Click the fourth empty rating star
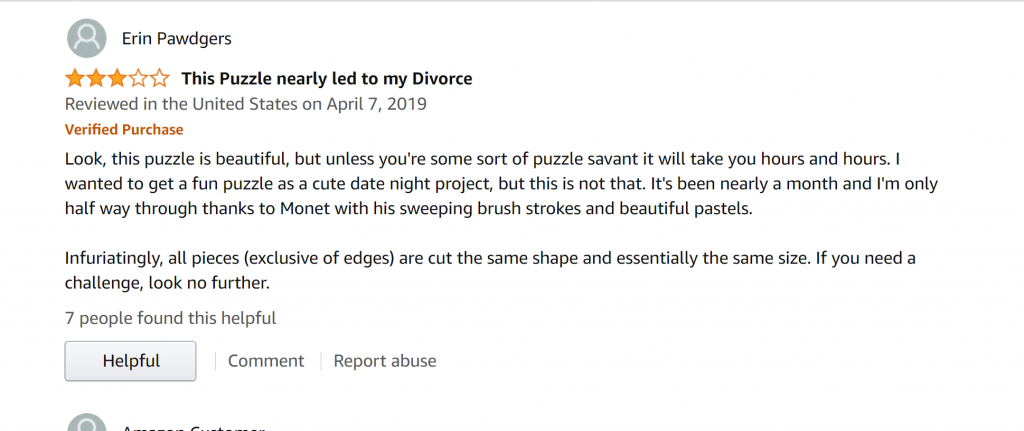Screen dimensions: 1024x431 [138, 79]
